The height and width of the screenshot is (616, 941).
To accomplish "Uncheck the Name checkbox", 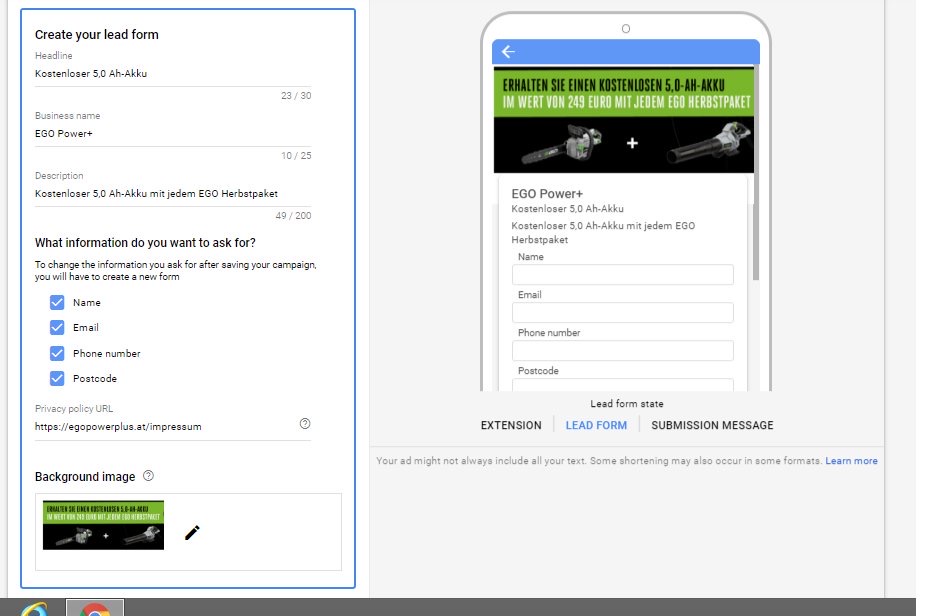I will (x=57, y=302).
